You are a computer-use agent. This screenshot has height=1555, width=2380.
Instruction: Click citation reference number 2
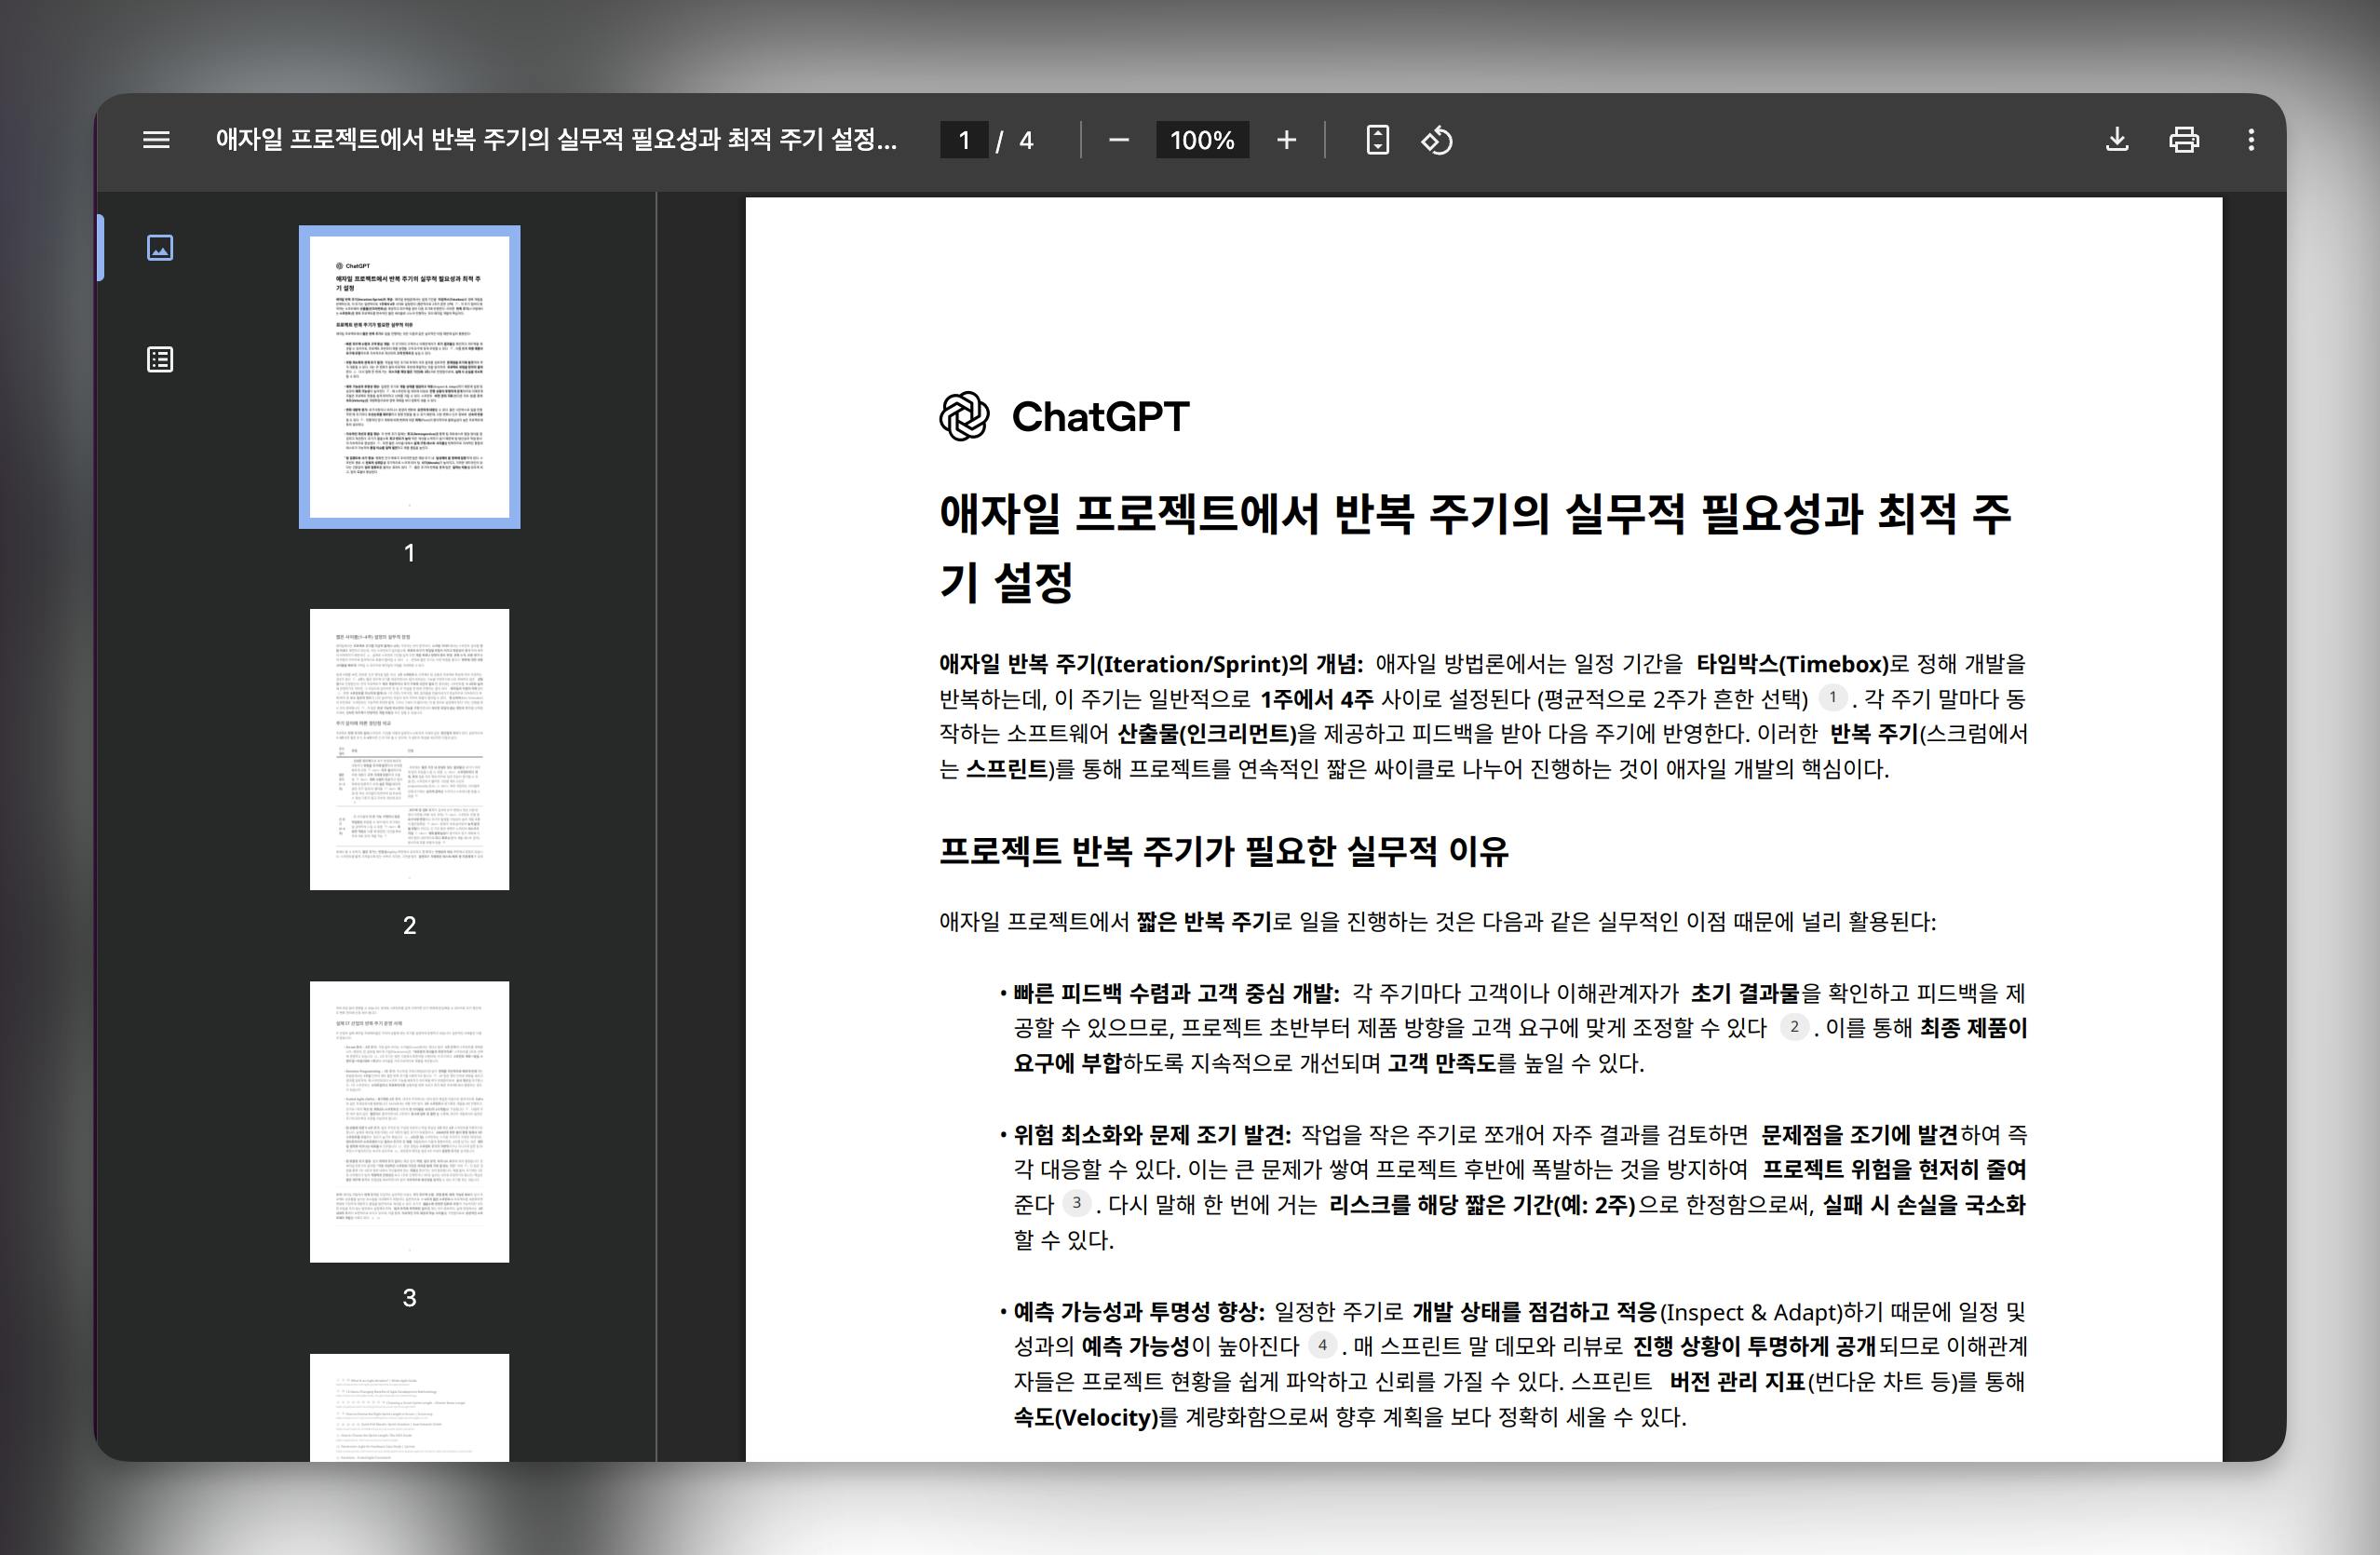point(1794,1026)
